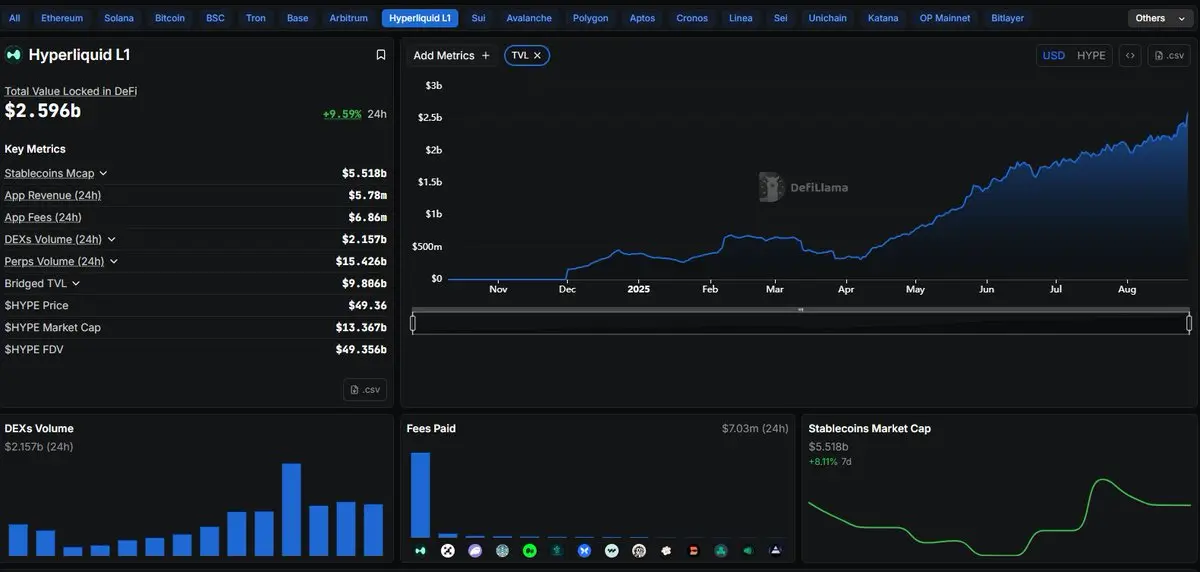1200x572 pixels.
Task: Switch to the All chains tab
Action: pyautogui.click(x=14, y=18)
